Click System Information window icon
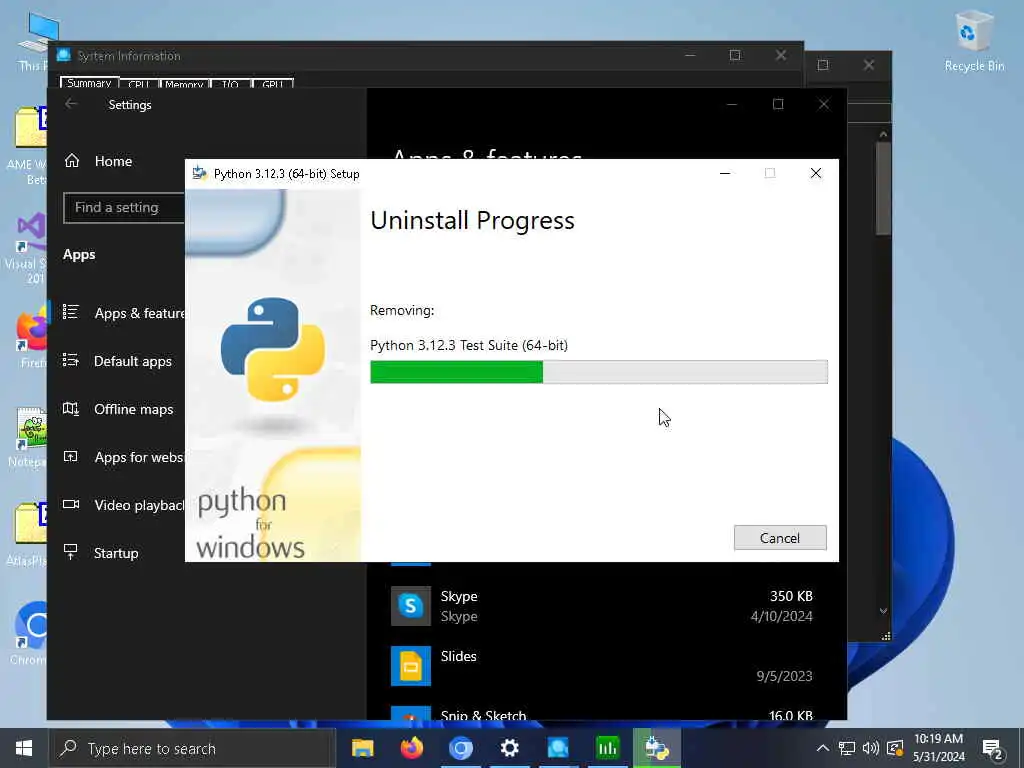The height and width of the screenshot is (768, 1024). click(x=63, y=56)
